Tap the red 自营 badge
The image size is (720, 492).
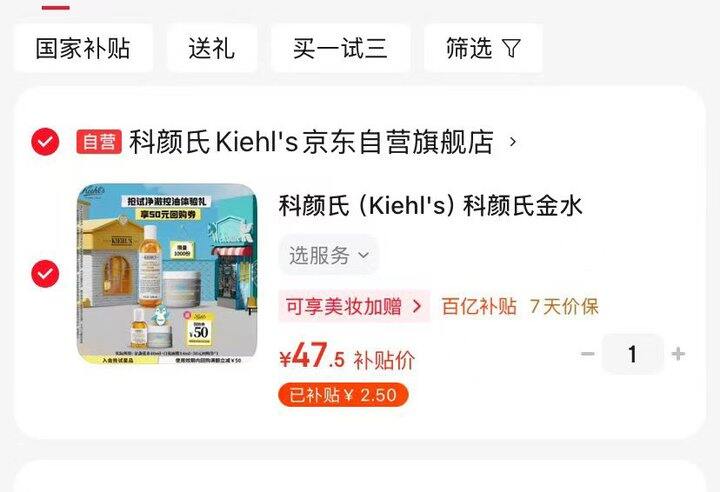pyautogui.click(x=99, y=141)
